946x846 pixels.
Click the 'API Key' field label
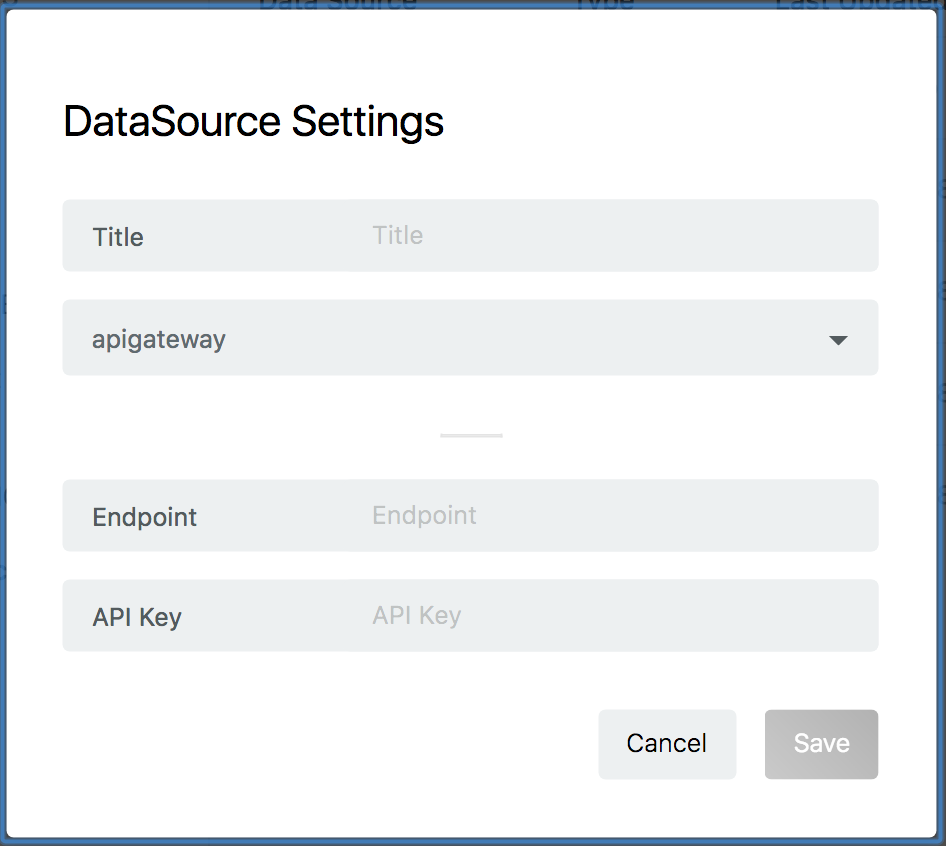coord(137,617)
